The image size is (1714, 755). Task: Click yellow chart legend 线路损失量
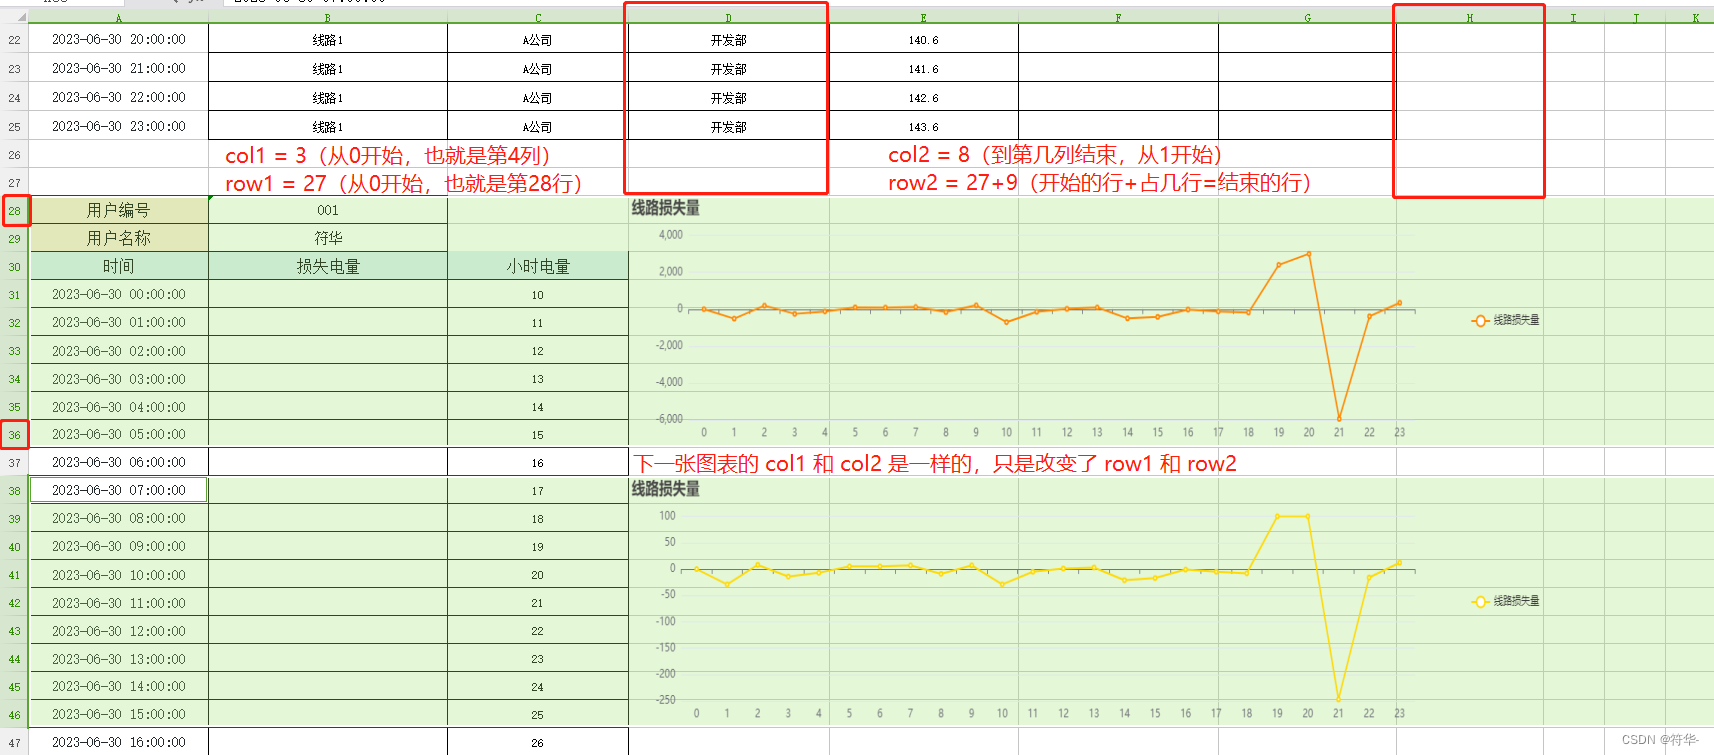click(1506, 601)
